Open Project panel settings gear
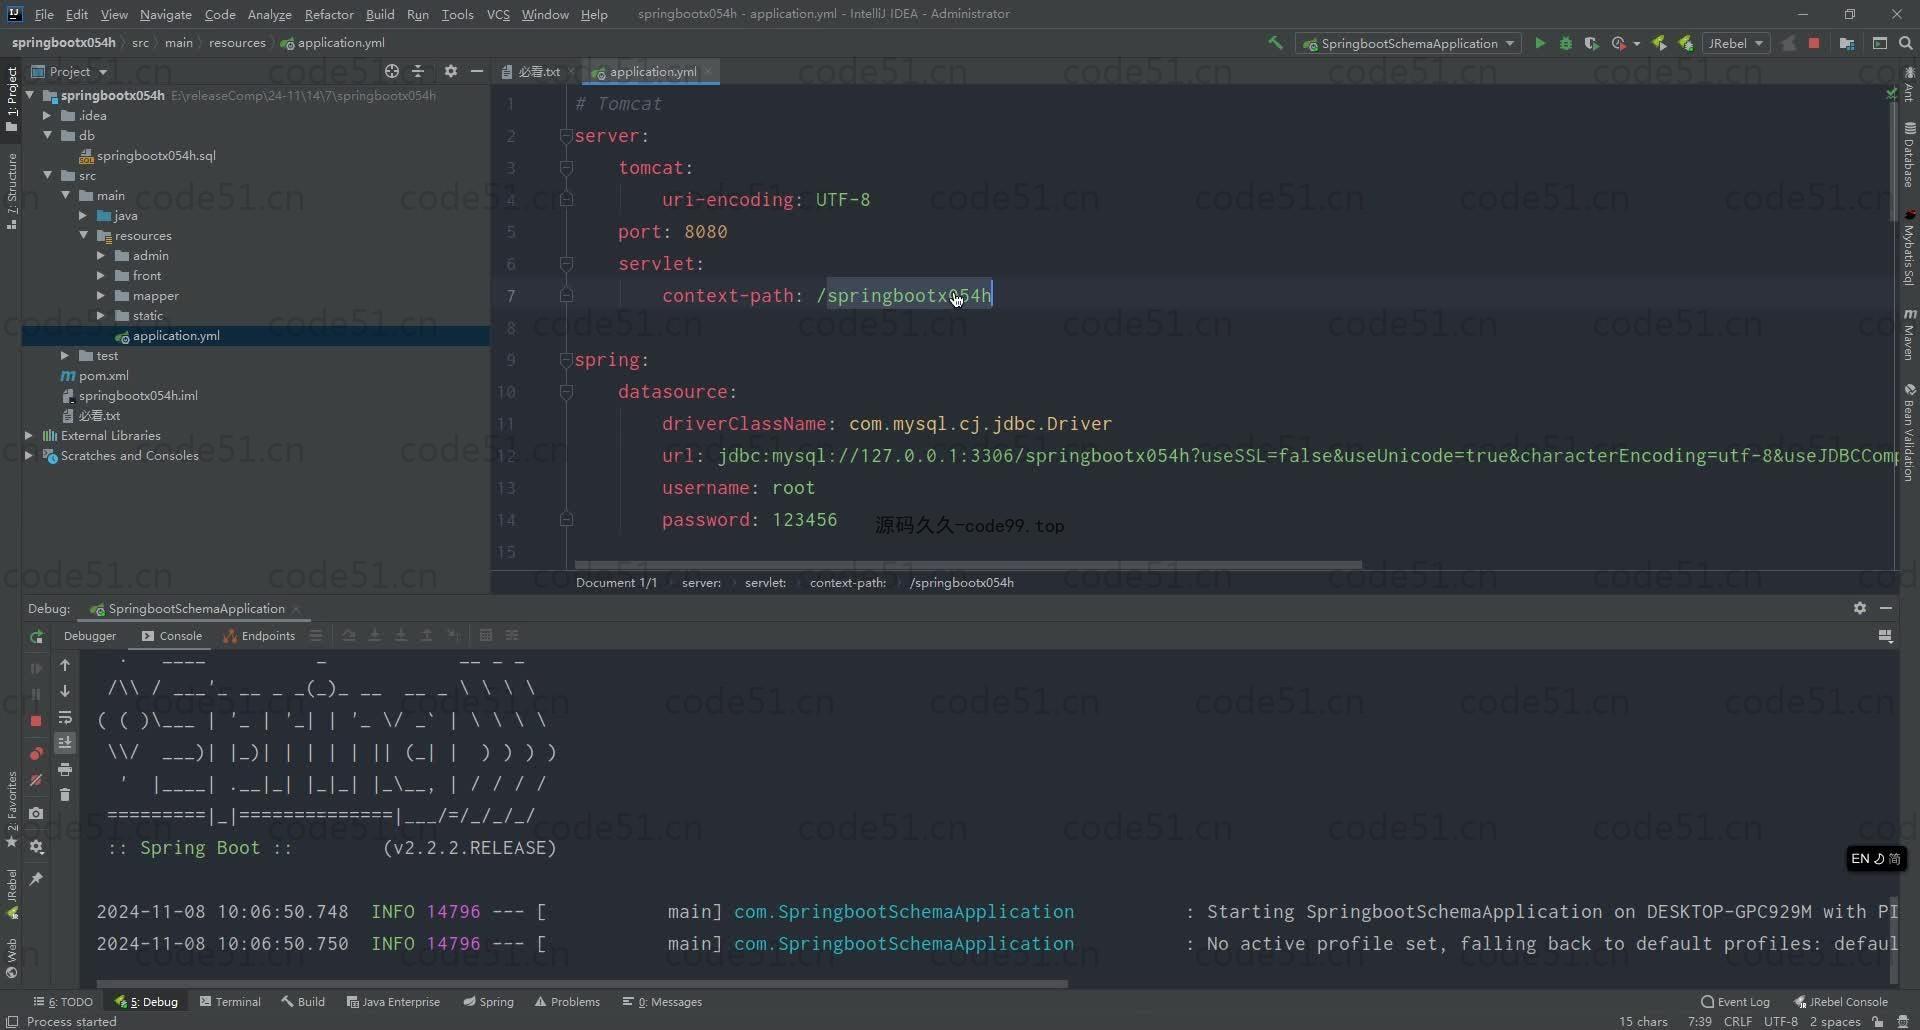The width and height of the screenshot is (1920, 1030). [x=450, y=71]
